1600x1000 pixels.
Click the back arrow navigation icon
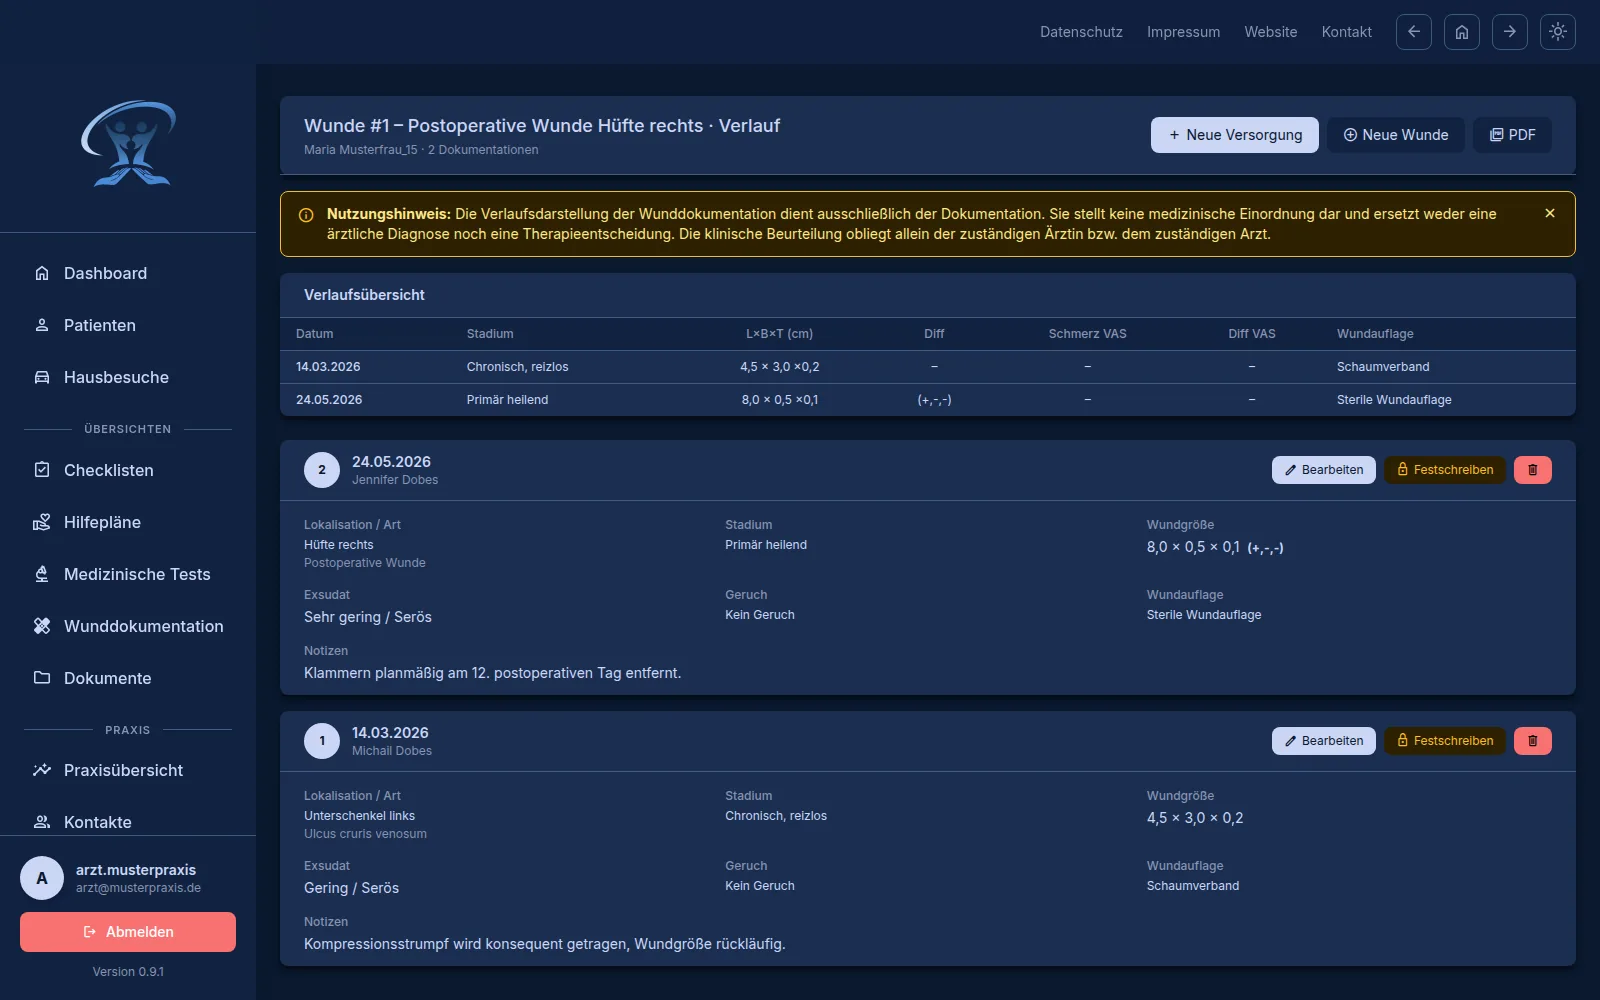click(x=1414, y=32)
